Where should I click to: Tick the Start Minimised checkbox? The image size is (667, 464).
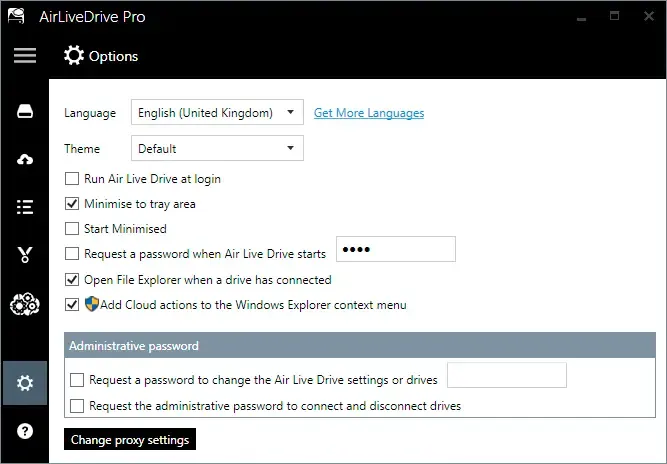pos(72,228)
